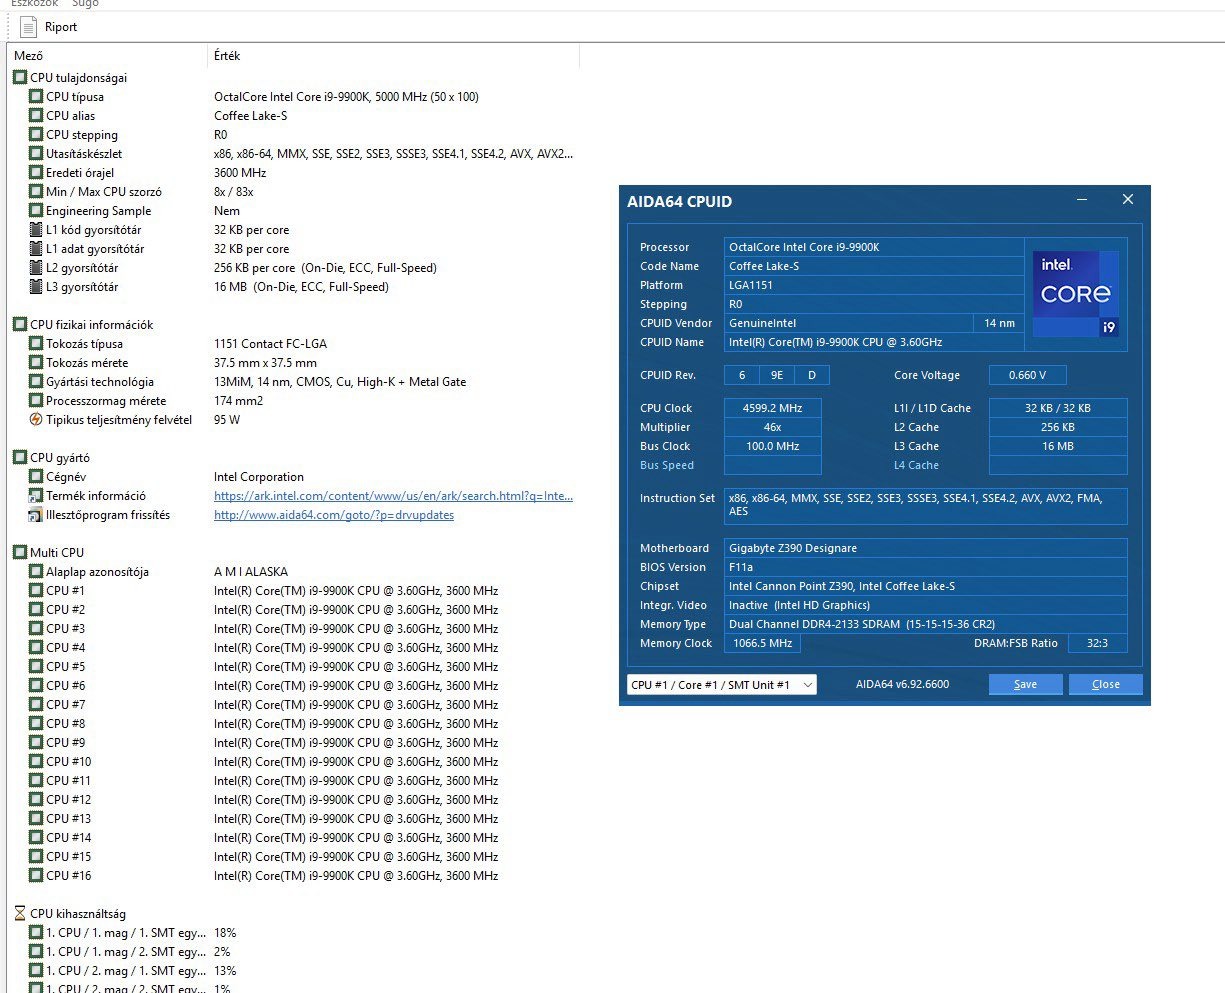1225x993 pixels.
Task: Click the value '37.5 mm x 37.5 mm'
Action: [265, 362]
